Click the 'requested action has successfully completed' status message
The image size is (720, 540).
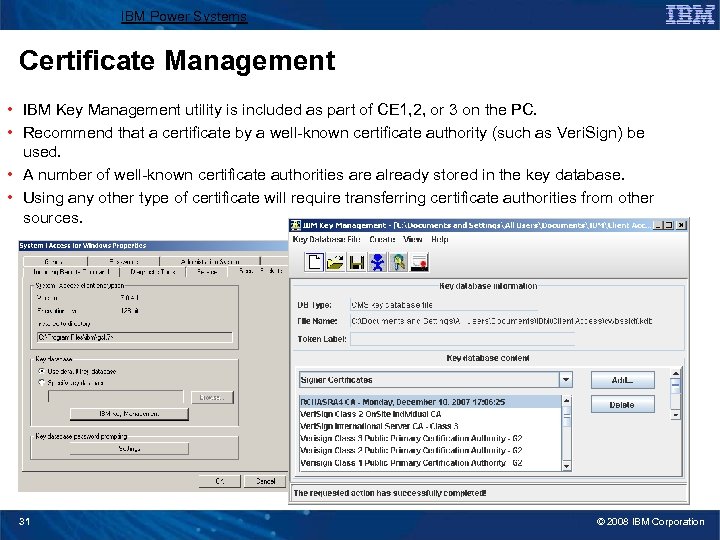click(x=389, y=493)
